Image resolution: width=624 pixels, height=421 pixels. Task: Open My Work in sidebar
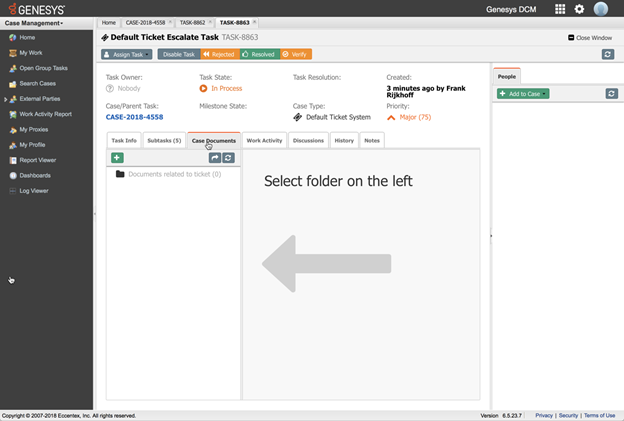(31, 53)
